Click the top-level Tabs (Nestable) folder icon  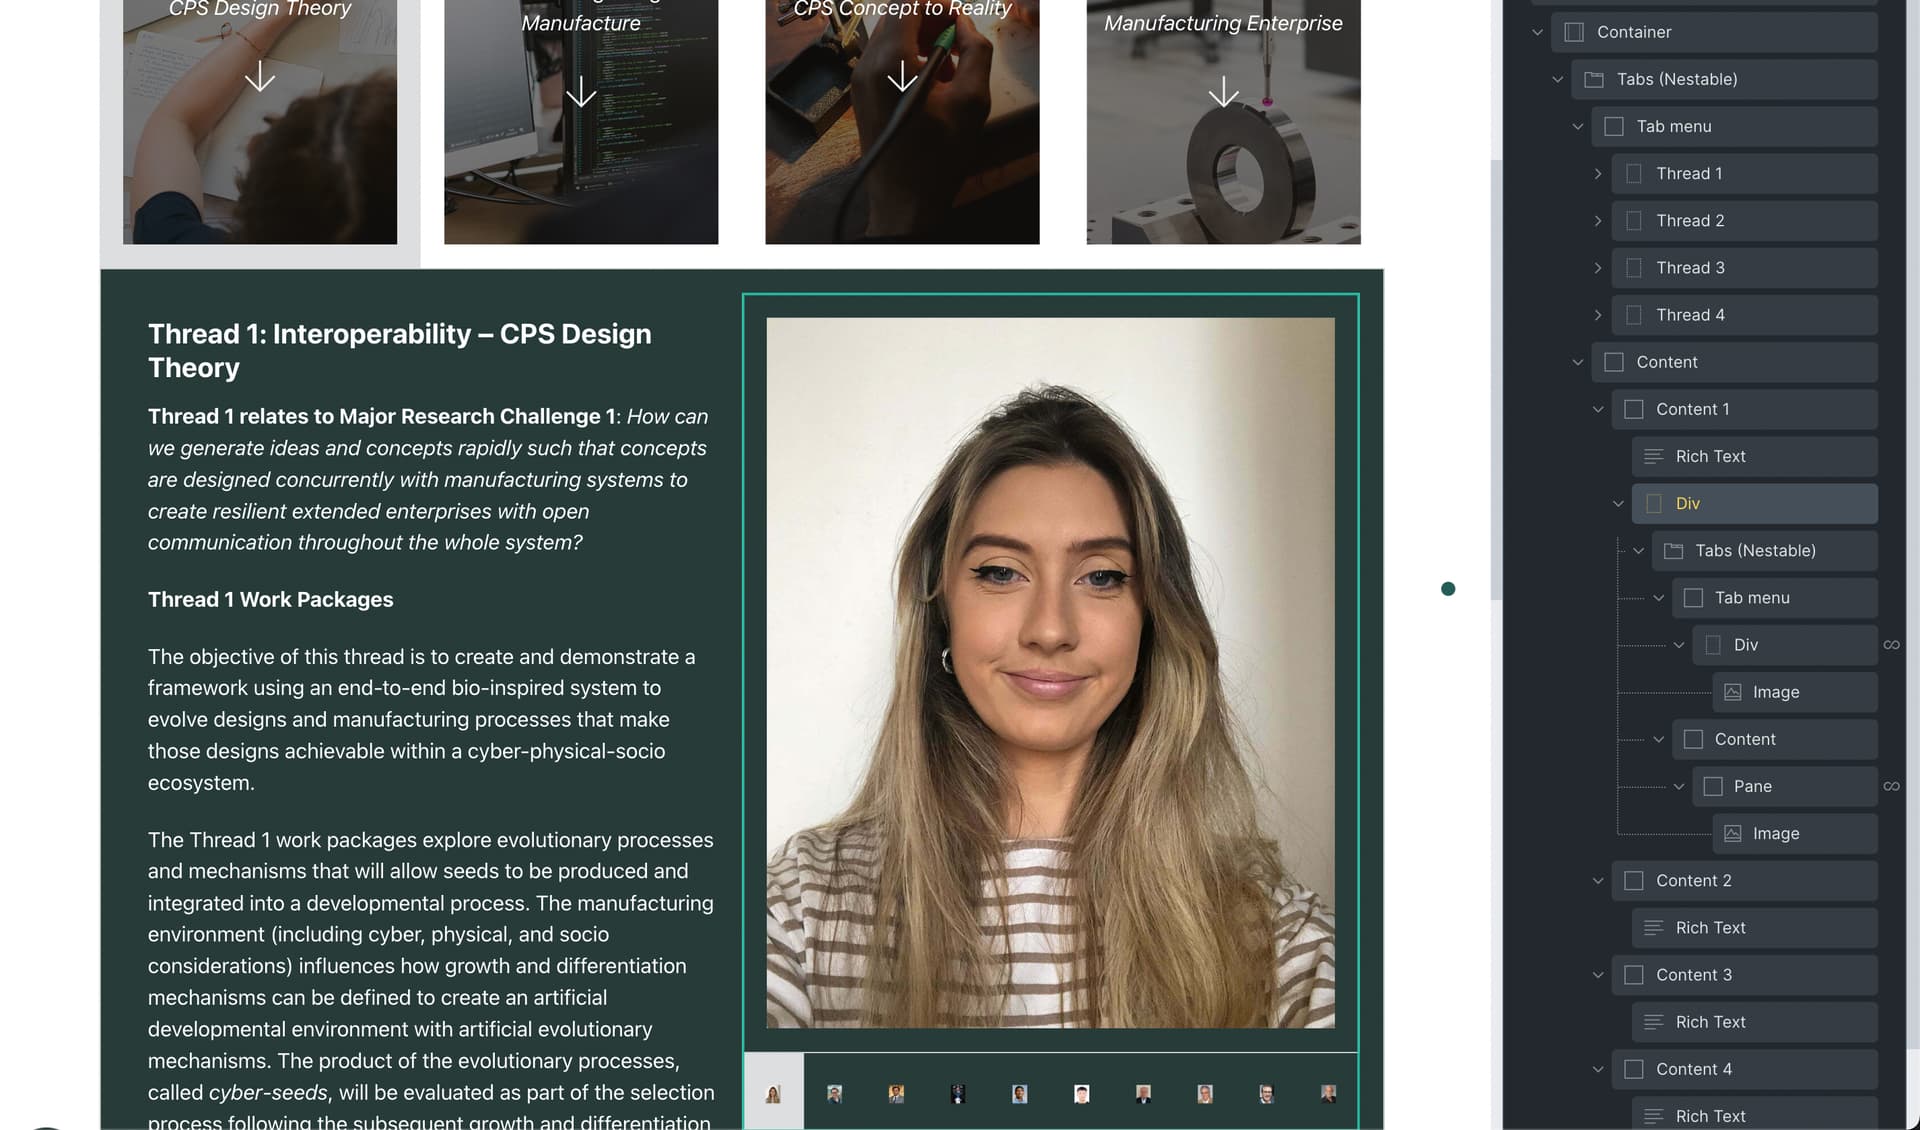click(x=1594, y=79)
